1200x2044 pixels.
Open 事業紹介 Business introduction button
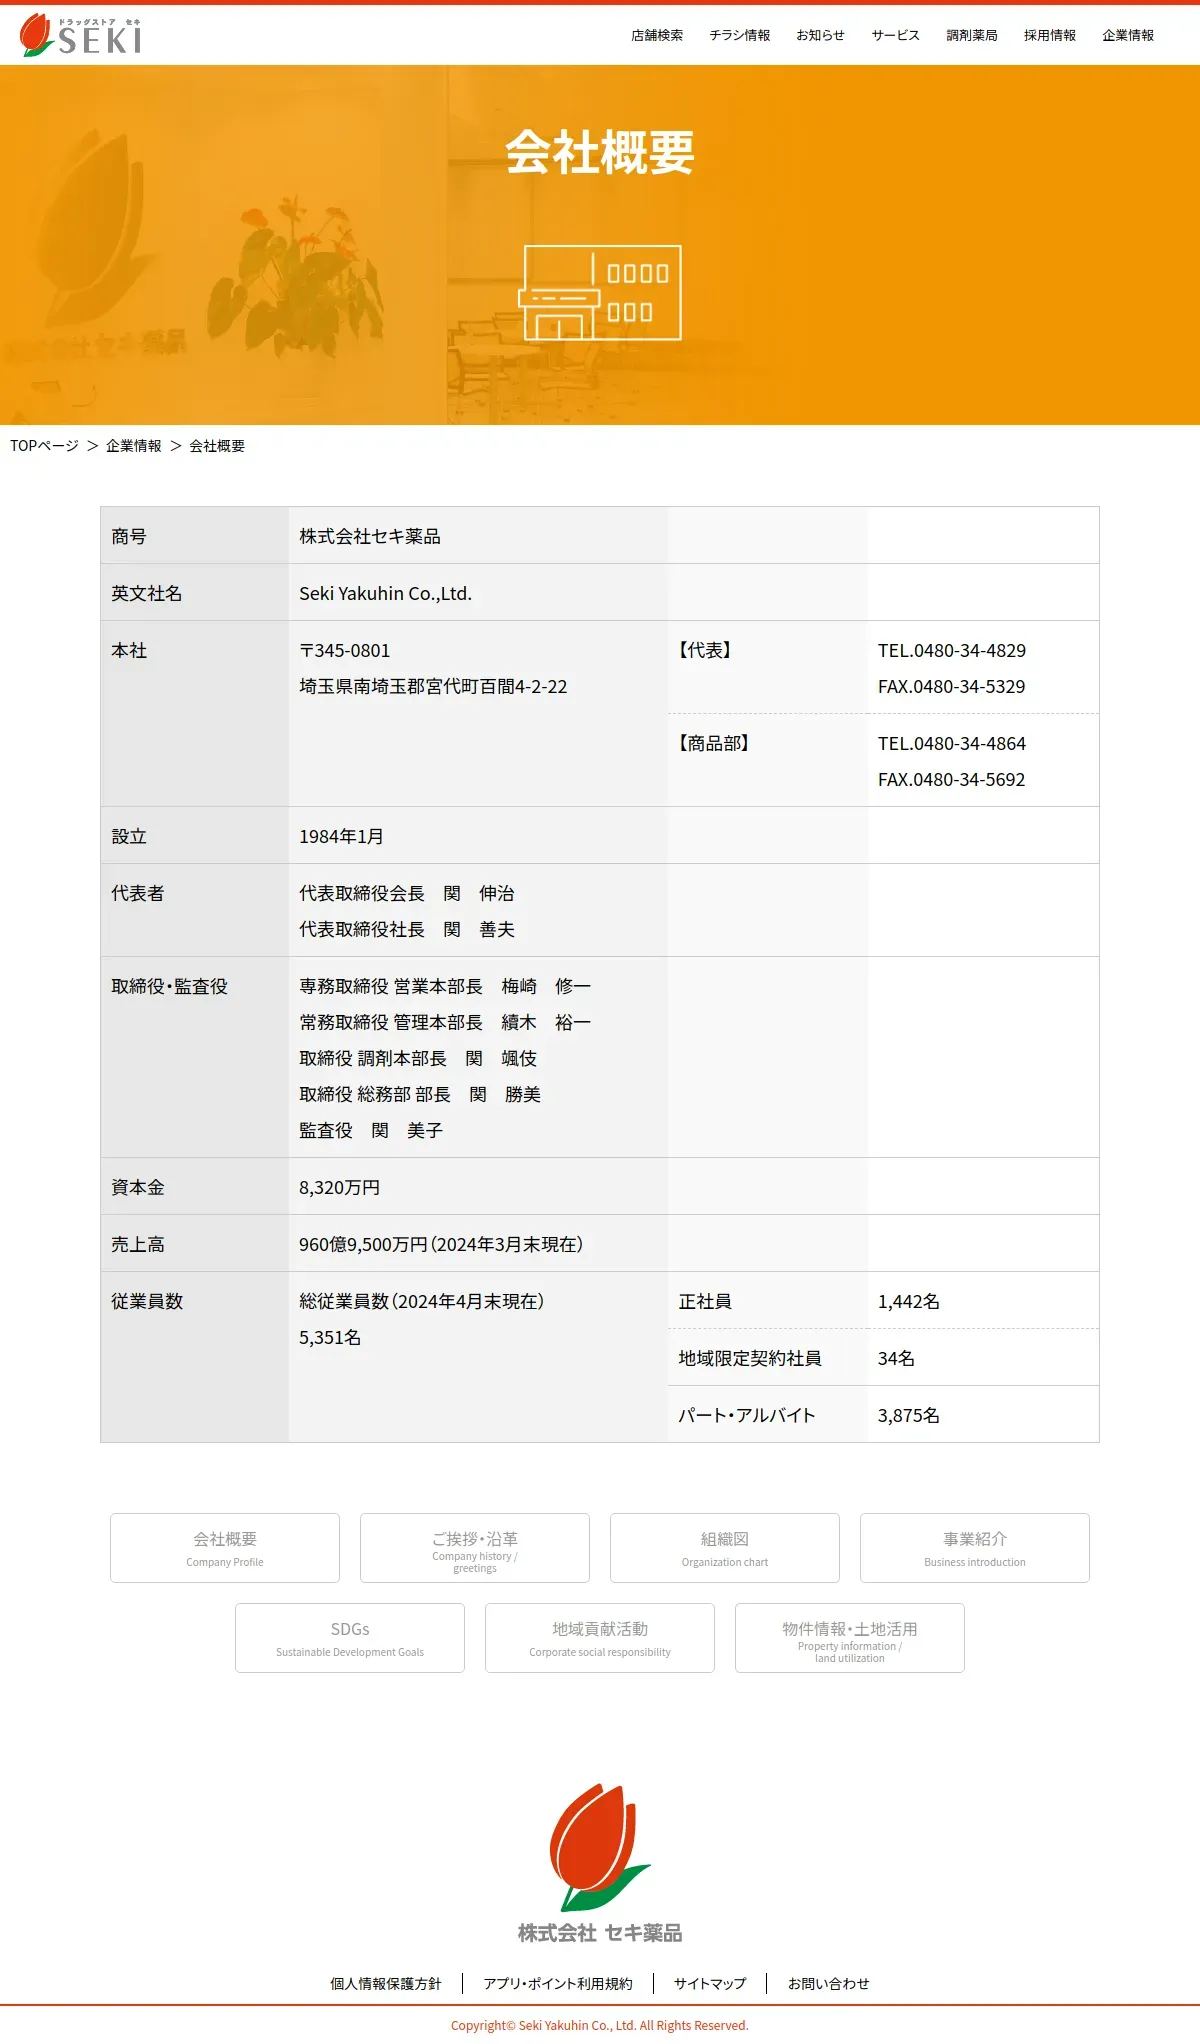[x=975, y=1548]
